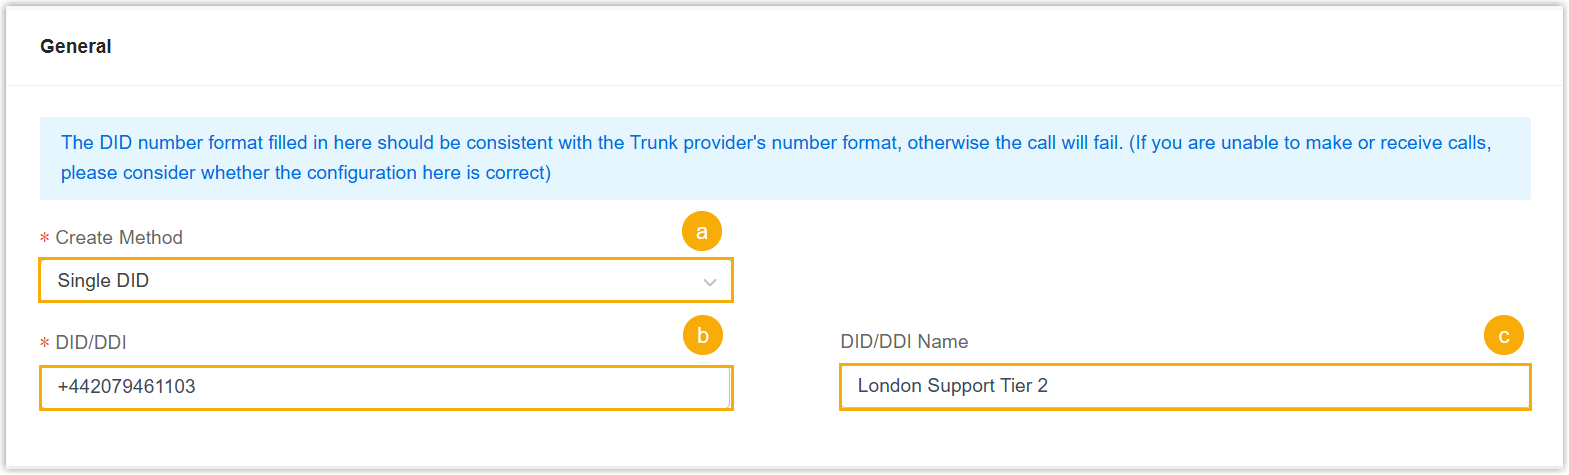Select the "Single DID" value text
This screenshot has height=475, width=1569.
pyautogui.click(x=103, y=281)
